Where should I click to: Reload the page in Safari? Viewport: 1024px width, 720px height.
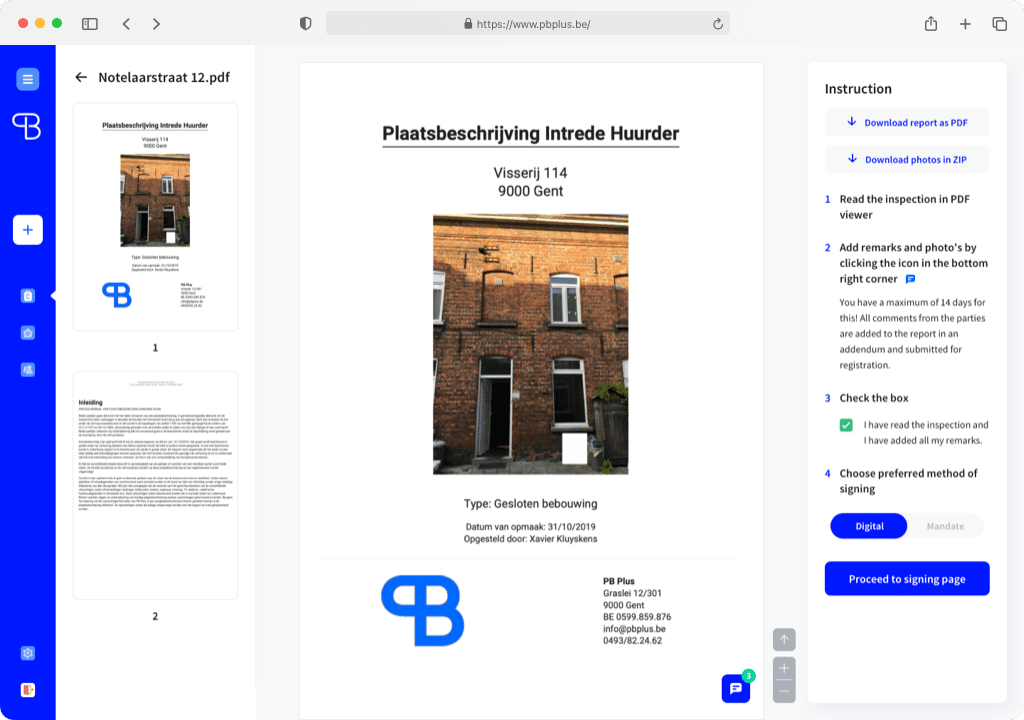point(717,24)
